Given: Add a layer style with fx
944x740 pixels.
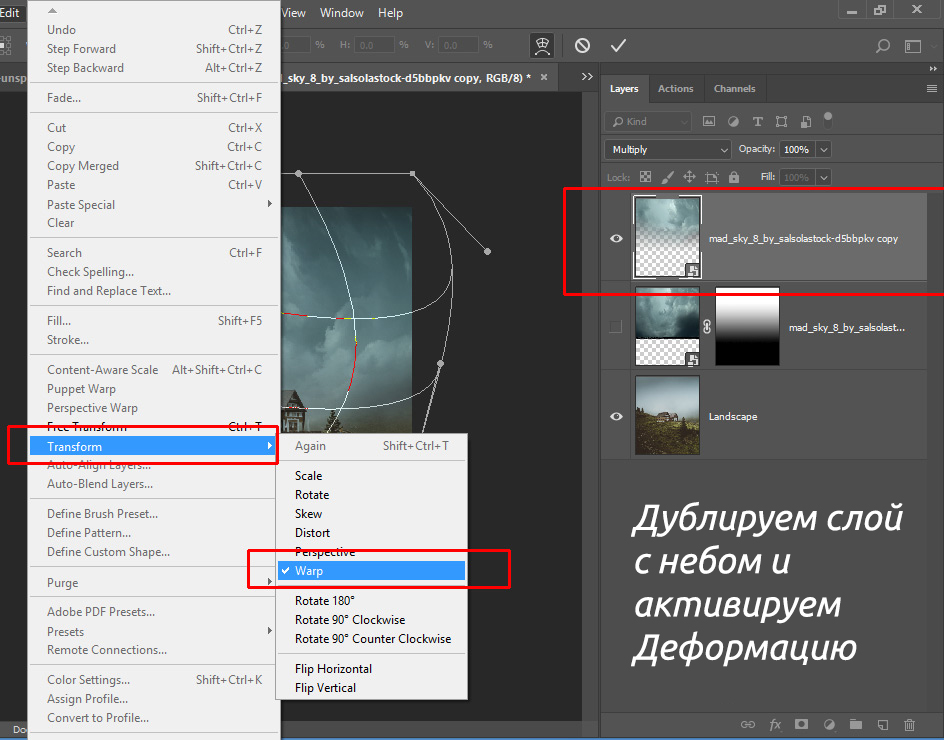Looking at the screenshot, I should [775, 724].
